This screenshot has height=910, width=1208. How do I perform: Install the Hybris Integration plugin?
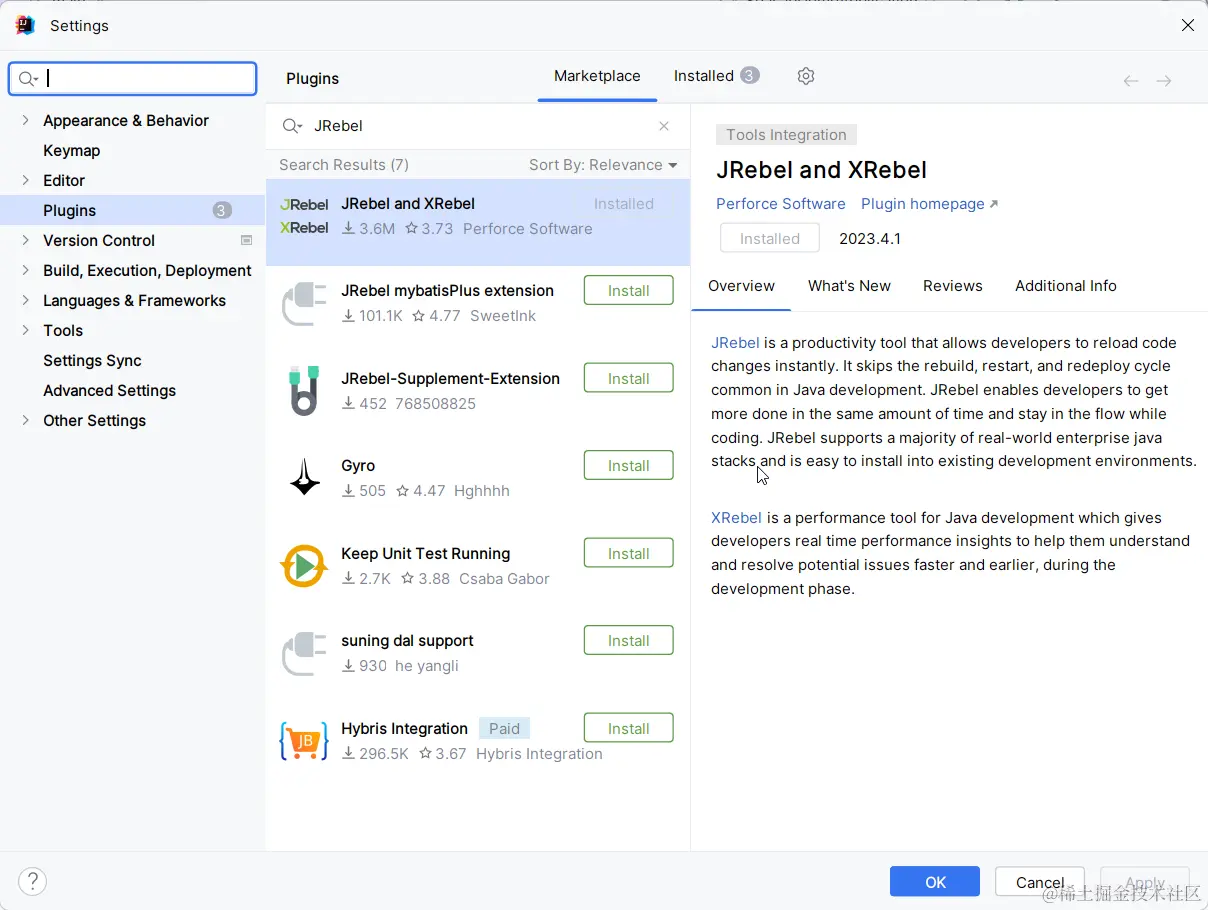pos(628,729)
